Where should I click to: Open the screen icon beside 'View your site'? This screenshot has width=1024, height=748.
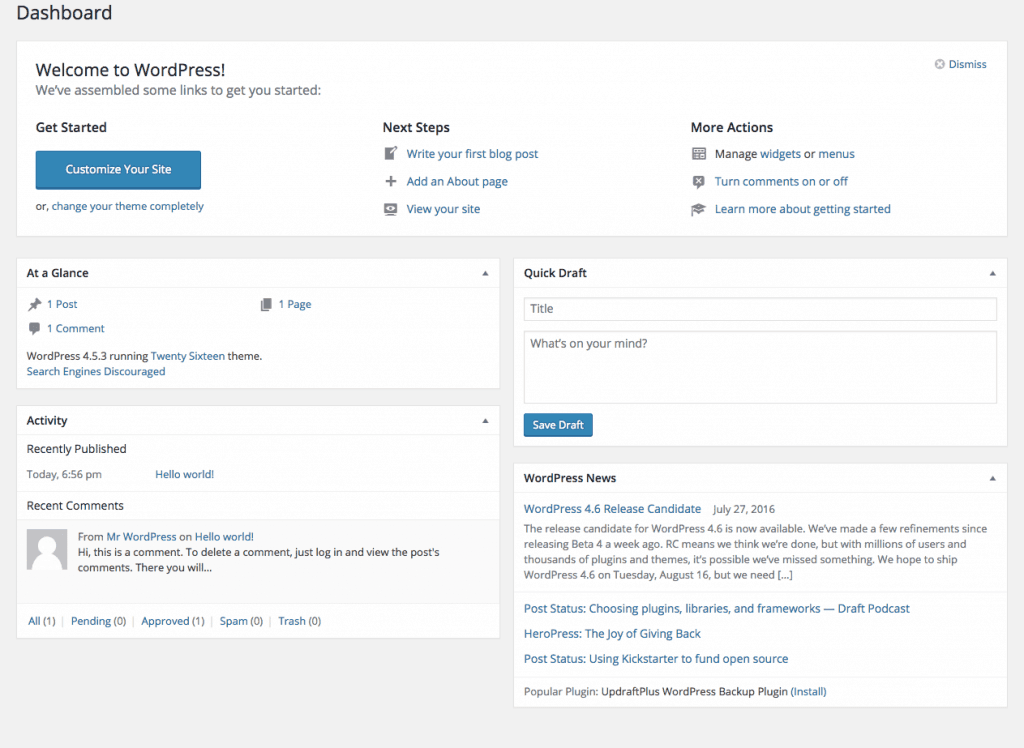[x=390, y=208]
